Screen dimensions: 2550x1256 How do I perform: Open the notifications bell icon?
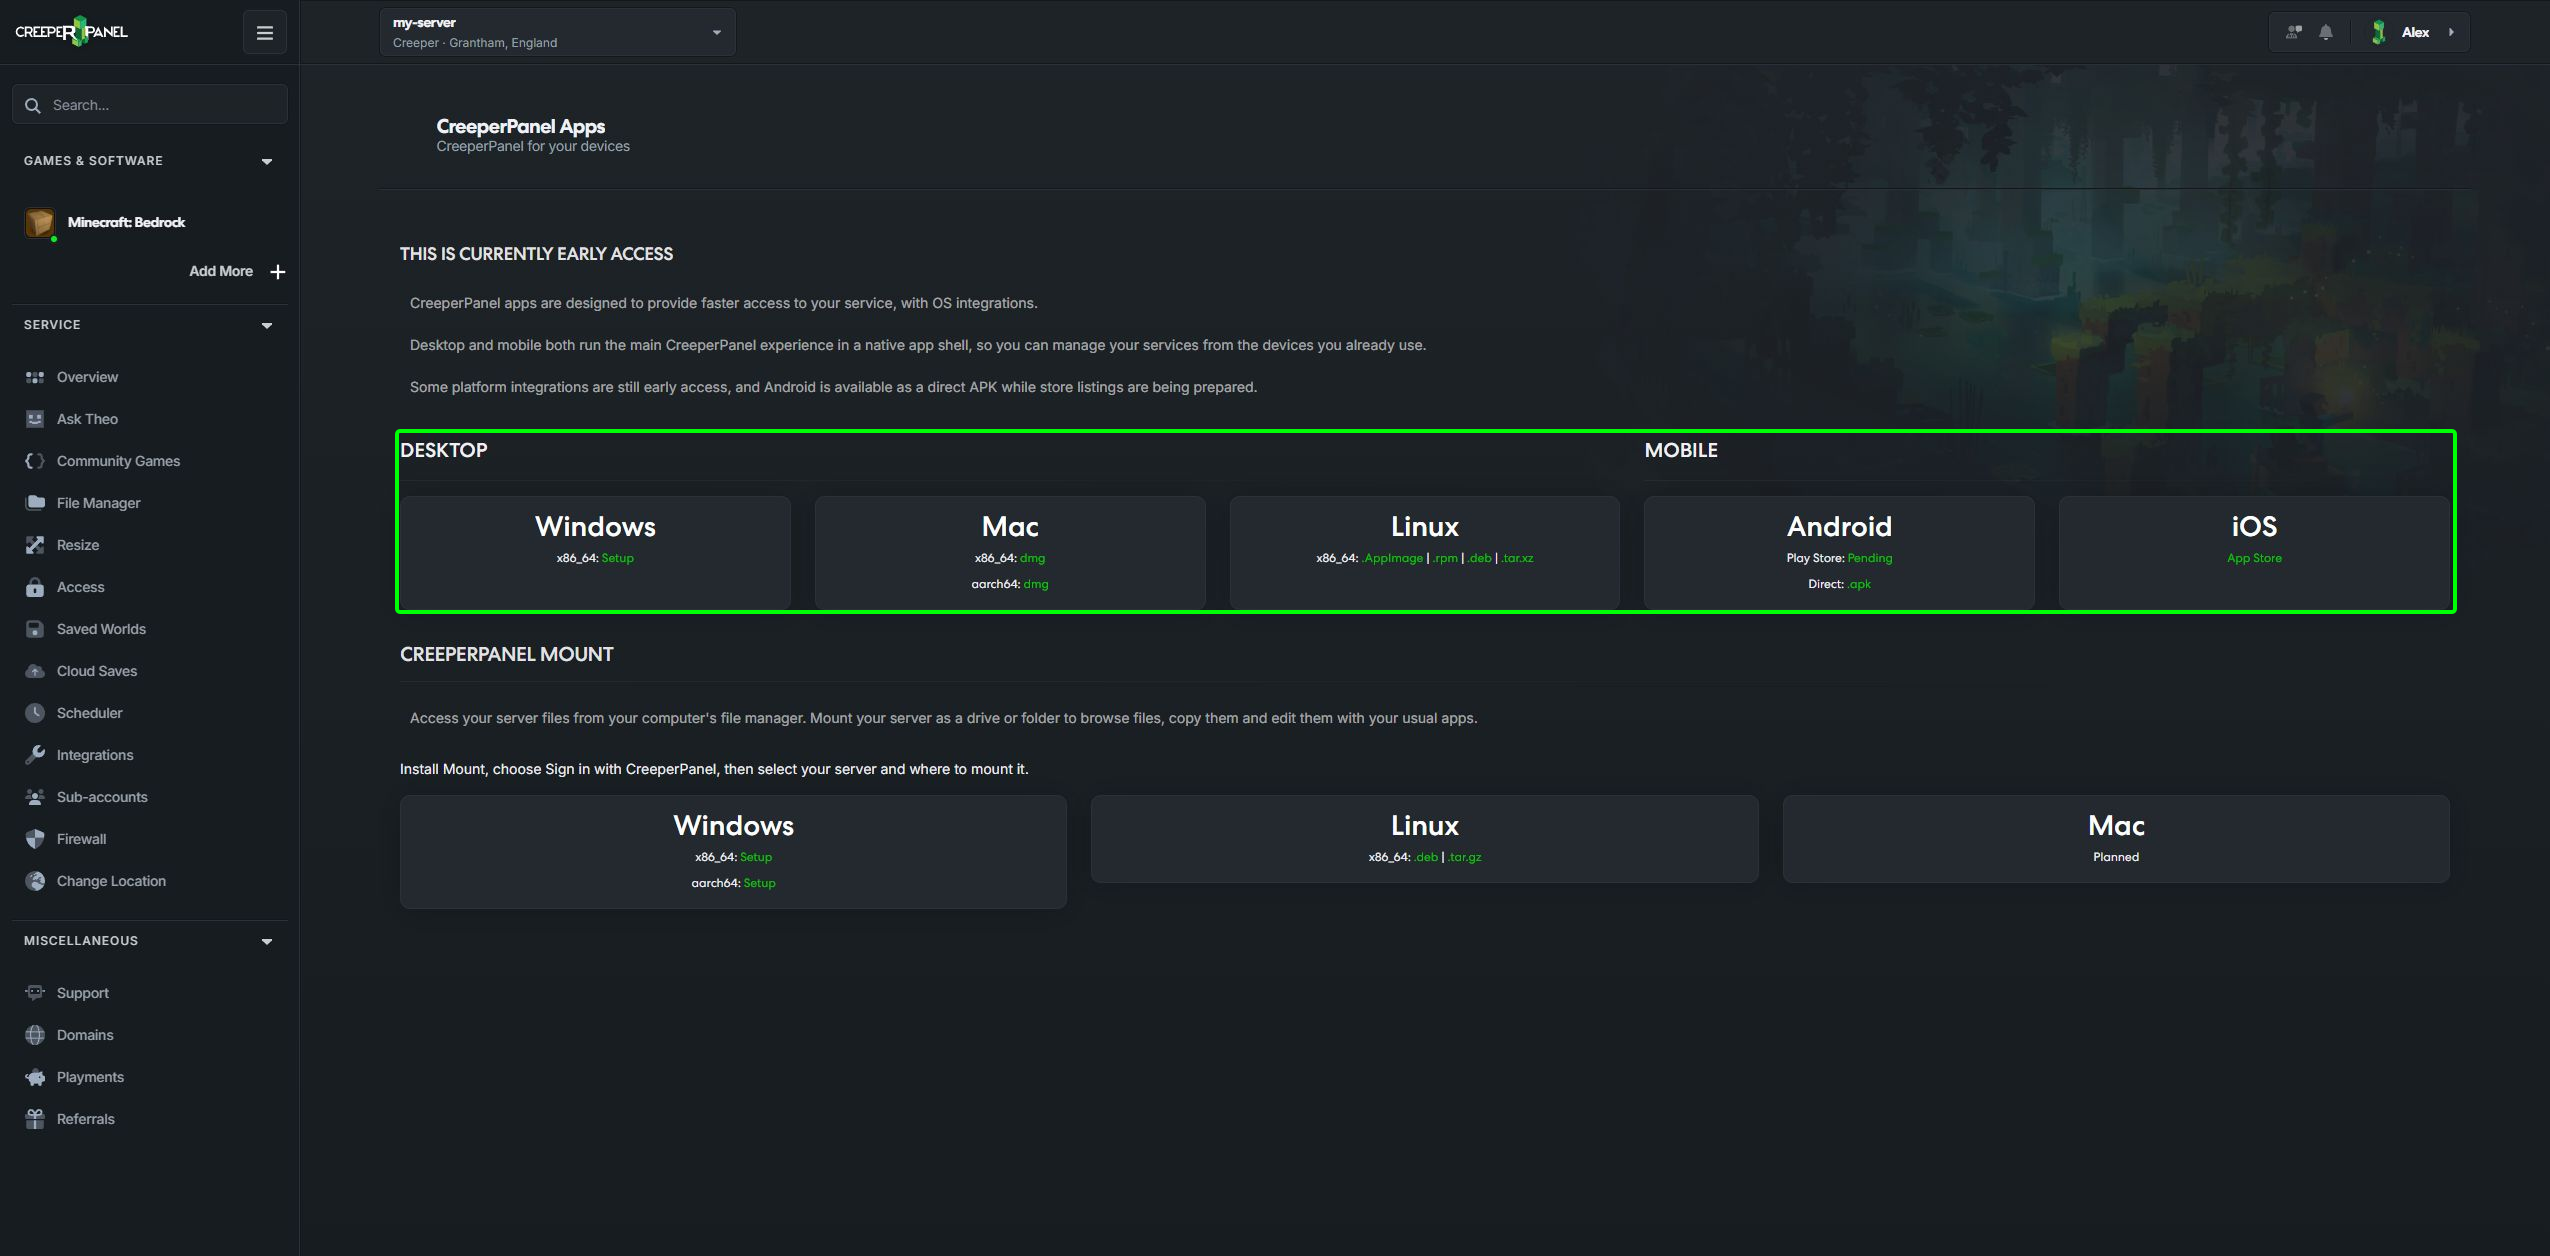[x=2326, y=32]
